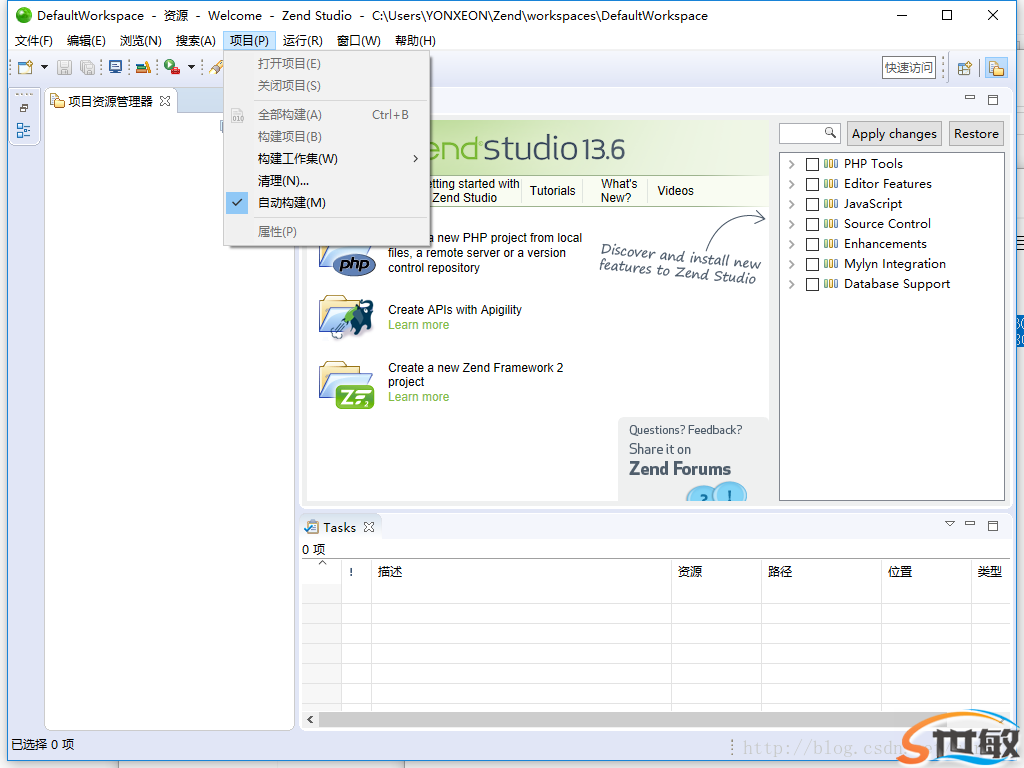Open the 运行(R) menu
This screenshot has height=768, width=1024.
pos(302,40)
